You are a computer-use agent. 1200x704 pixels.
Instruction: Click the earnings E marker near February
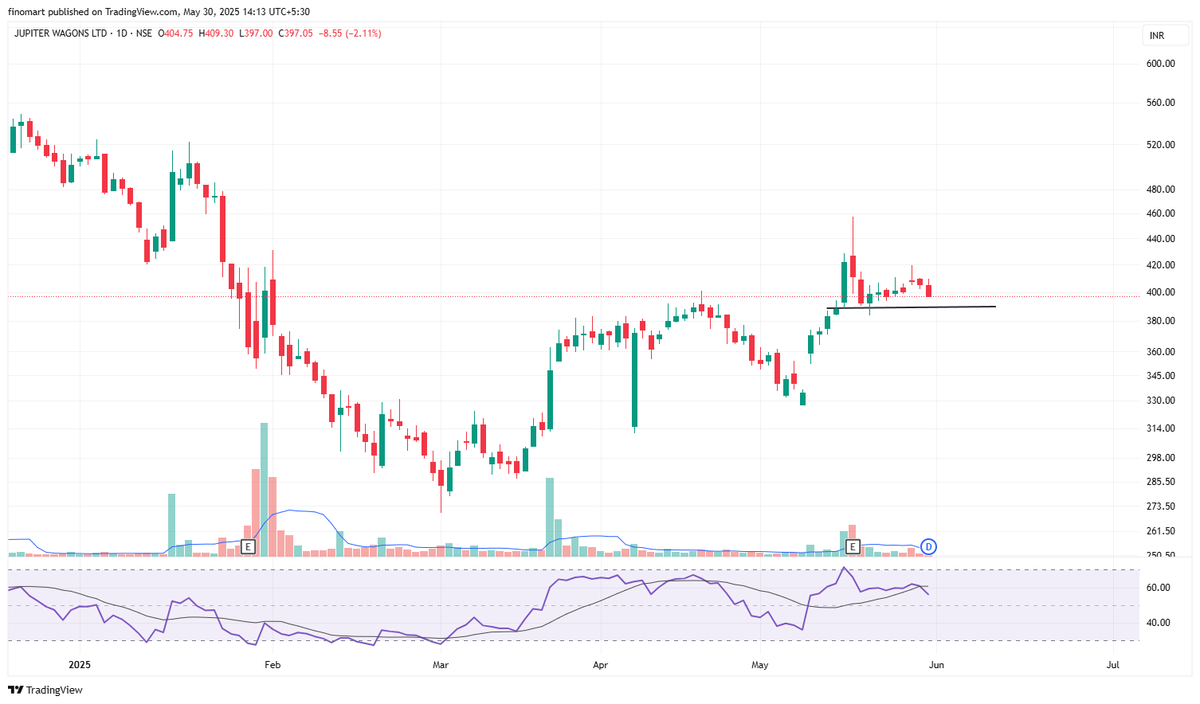(x=249, y=547)
